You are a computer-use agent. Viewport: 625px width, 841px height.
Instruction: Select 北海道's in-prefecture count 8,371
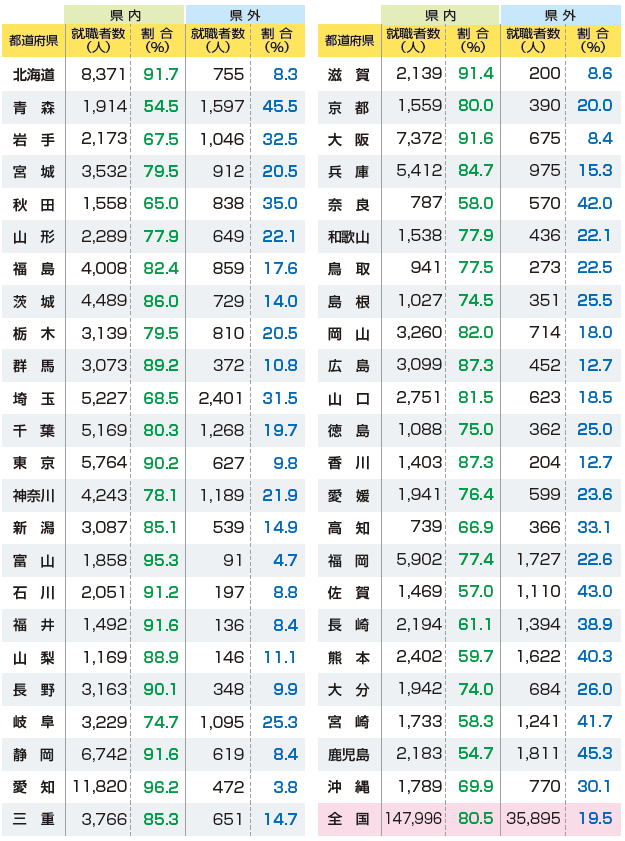coord(104,75)
